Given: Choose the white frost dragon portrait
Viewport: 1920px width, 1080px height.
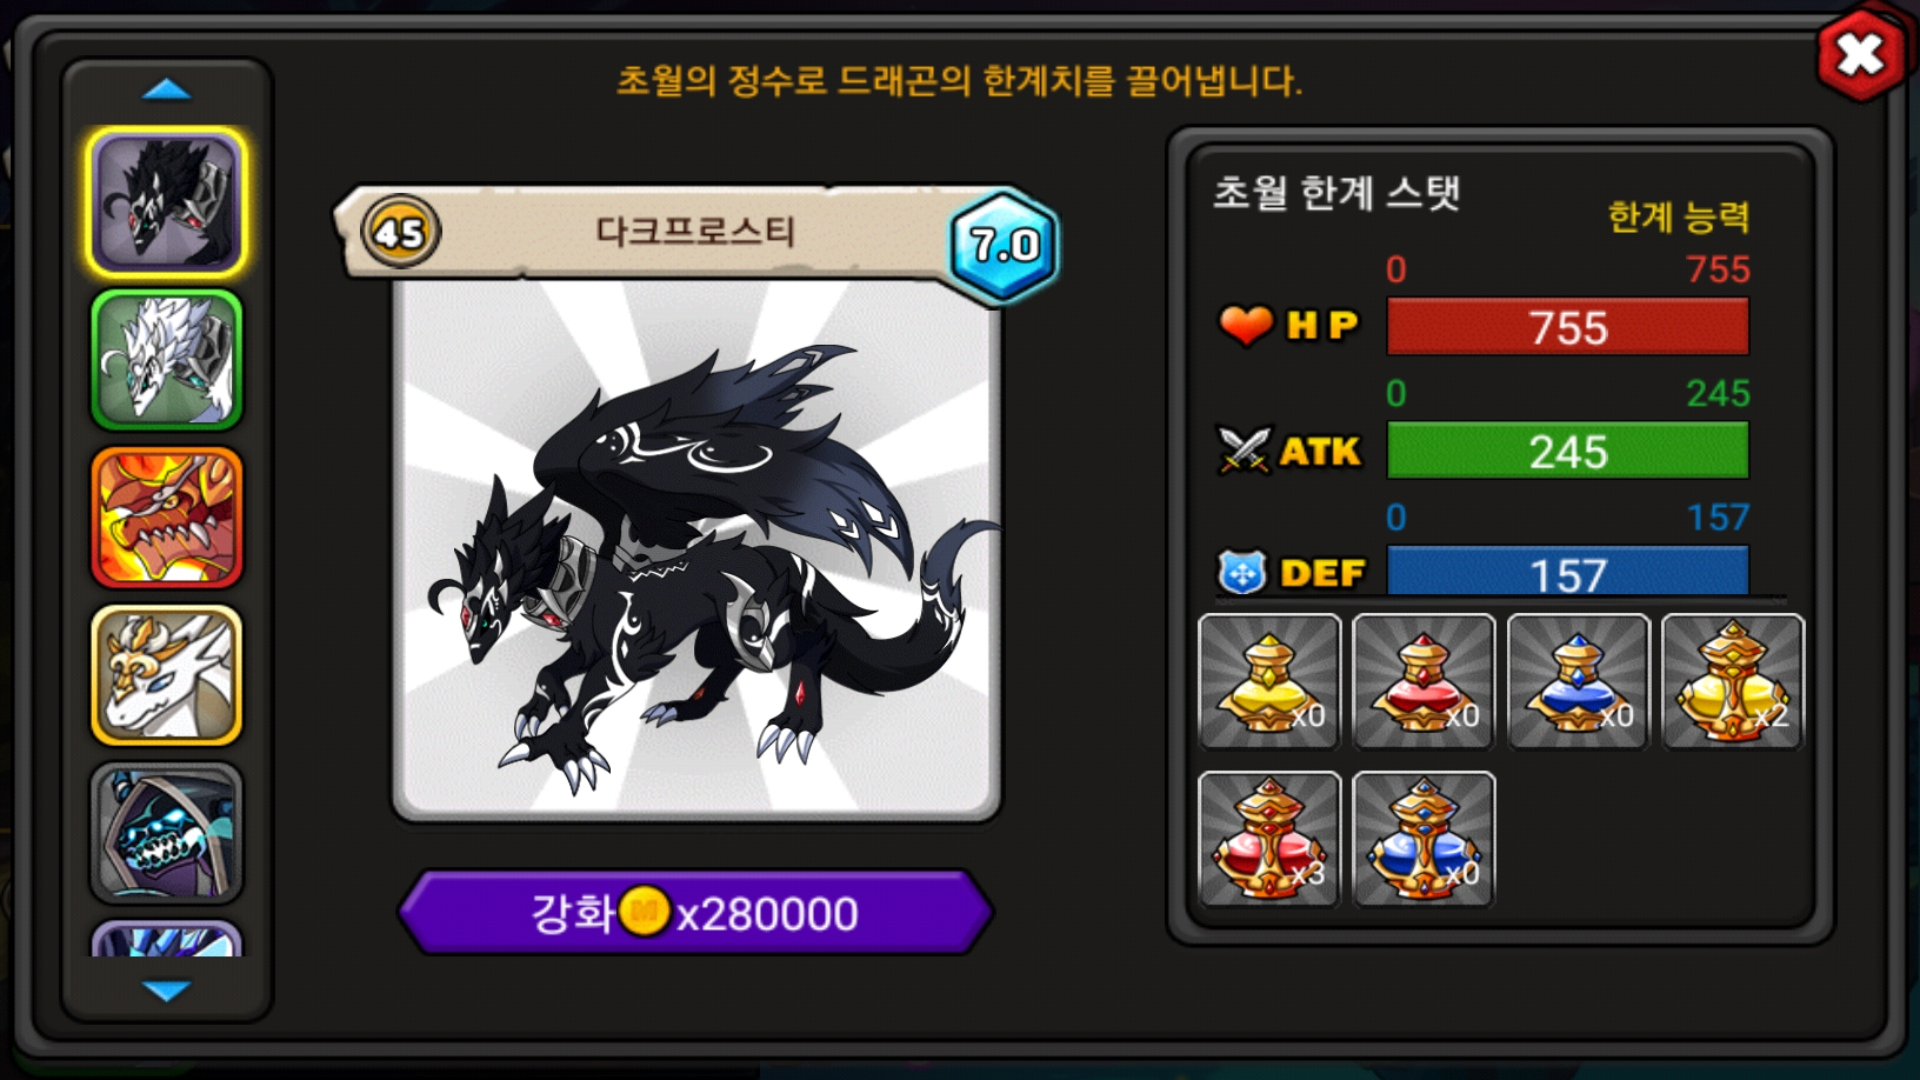Looking at the screenshot, I should [167, 360].
